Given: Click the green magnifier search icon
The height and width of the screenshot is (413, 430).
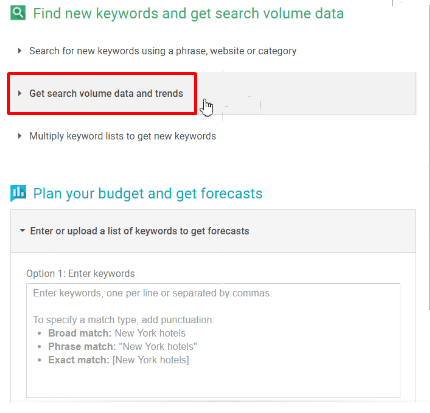Looking at the screenshot, I should tap(18, 13).
